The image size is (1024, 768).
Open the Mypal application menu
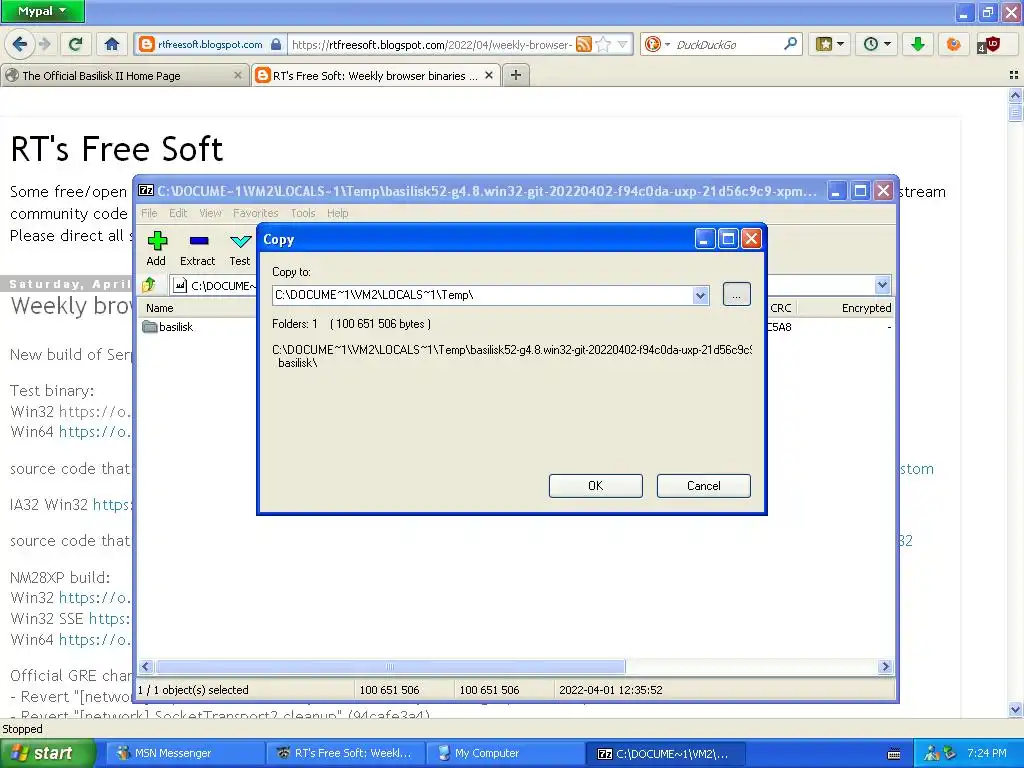click(42, 11)
